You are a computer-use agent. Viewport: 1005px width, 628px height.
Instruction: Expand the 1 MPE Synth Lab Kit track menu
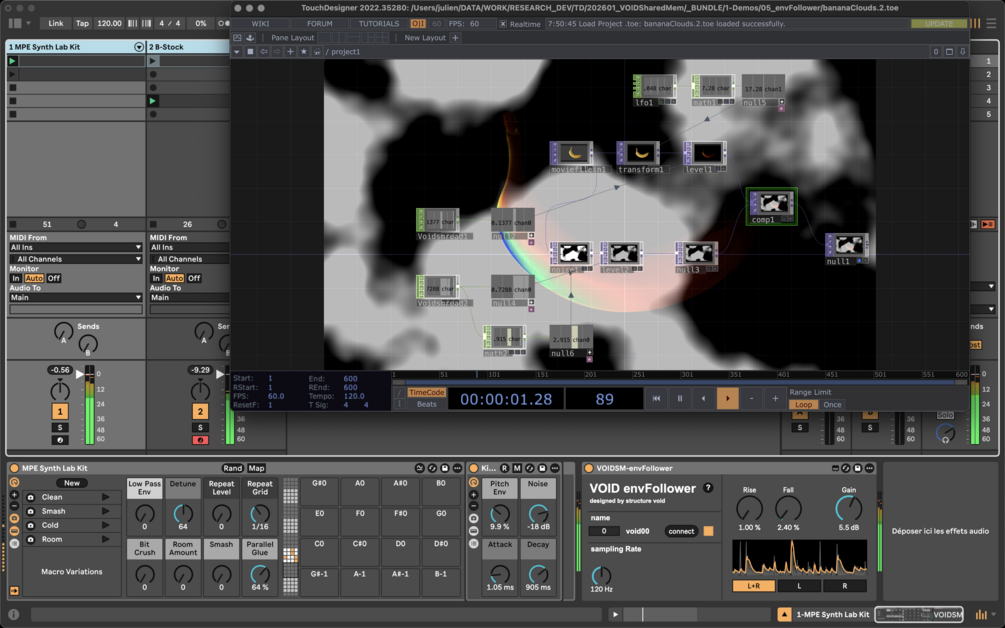tap(138, 47)
